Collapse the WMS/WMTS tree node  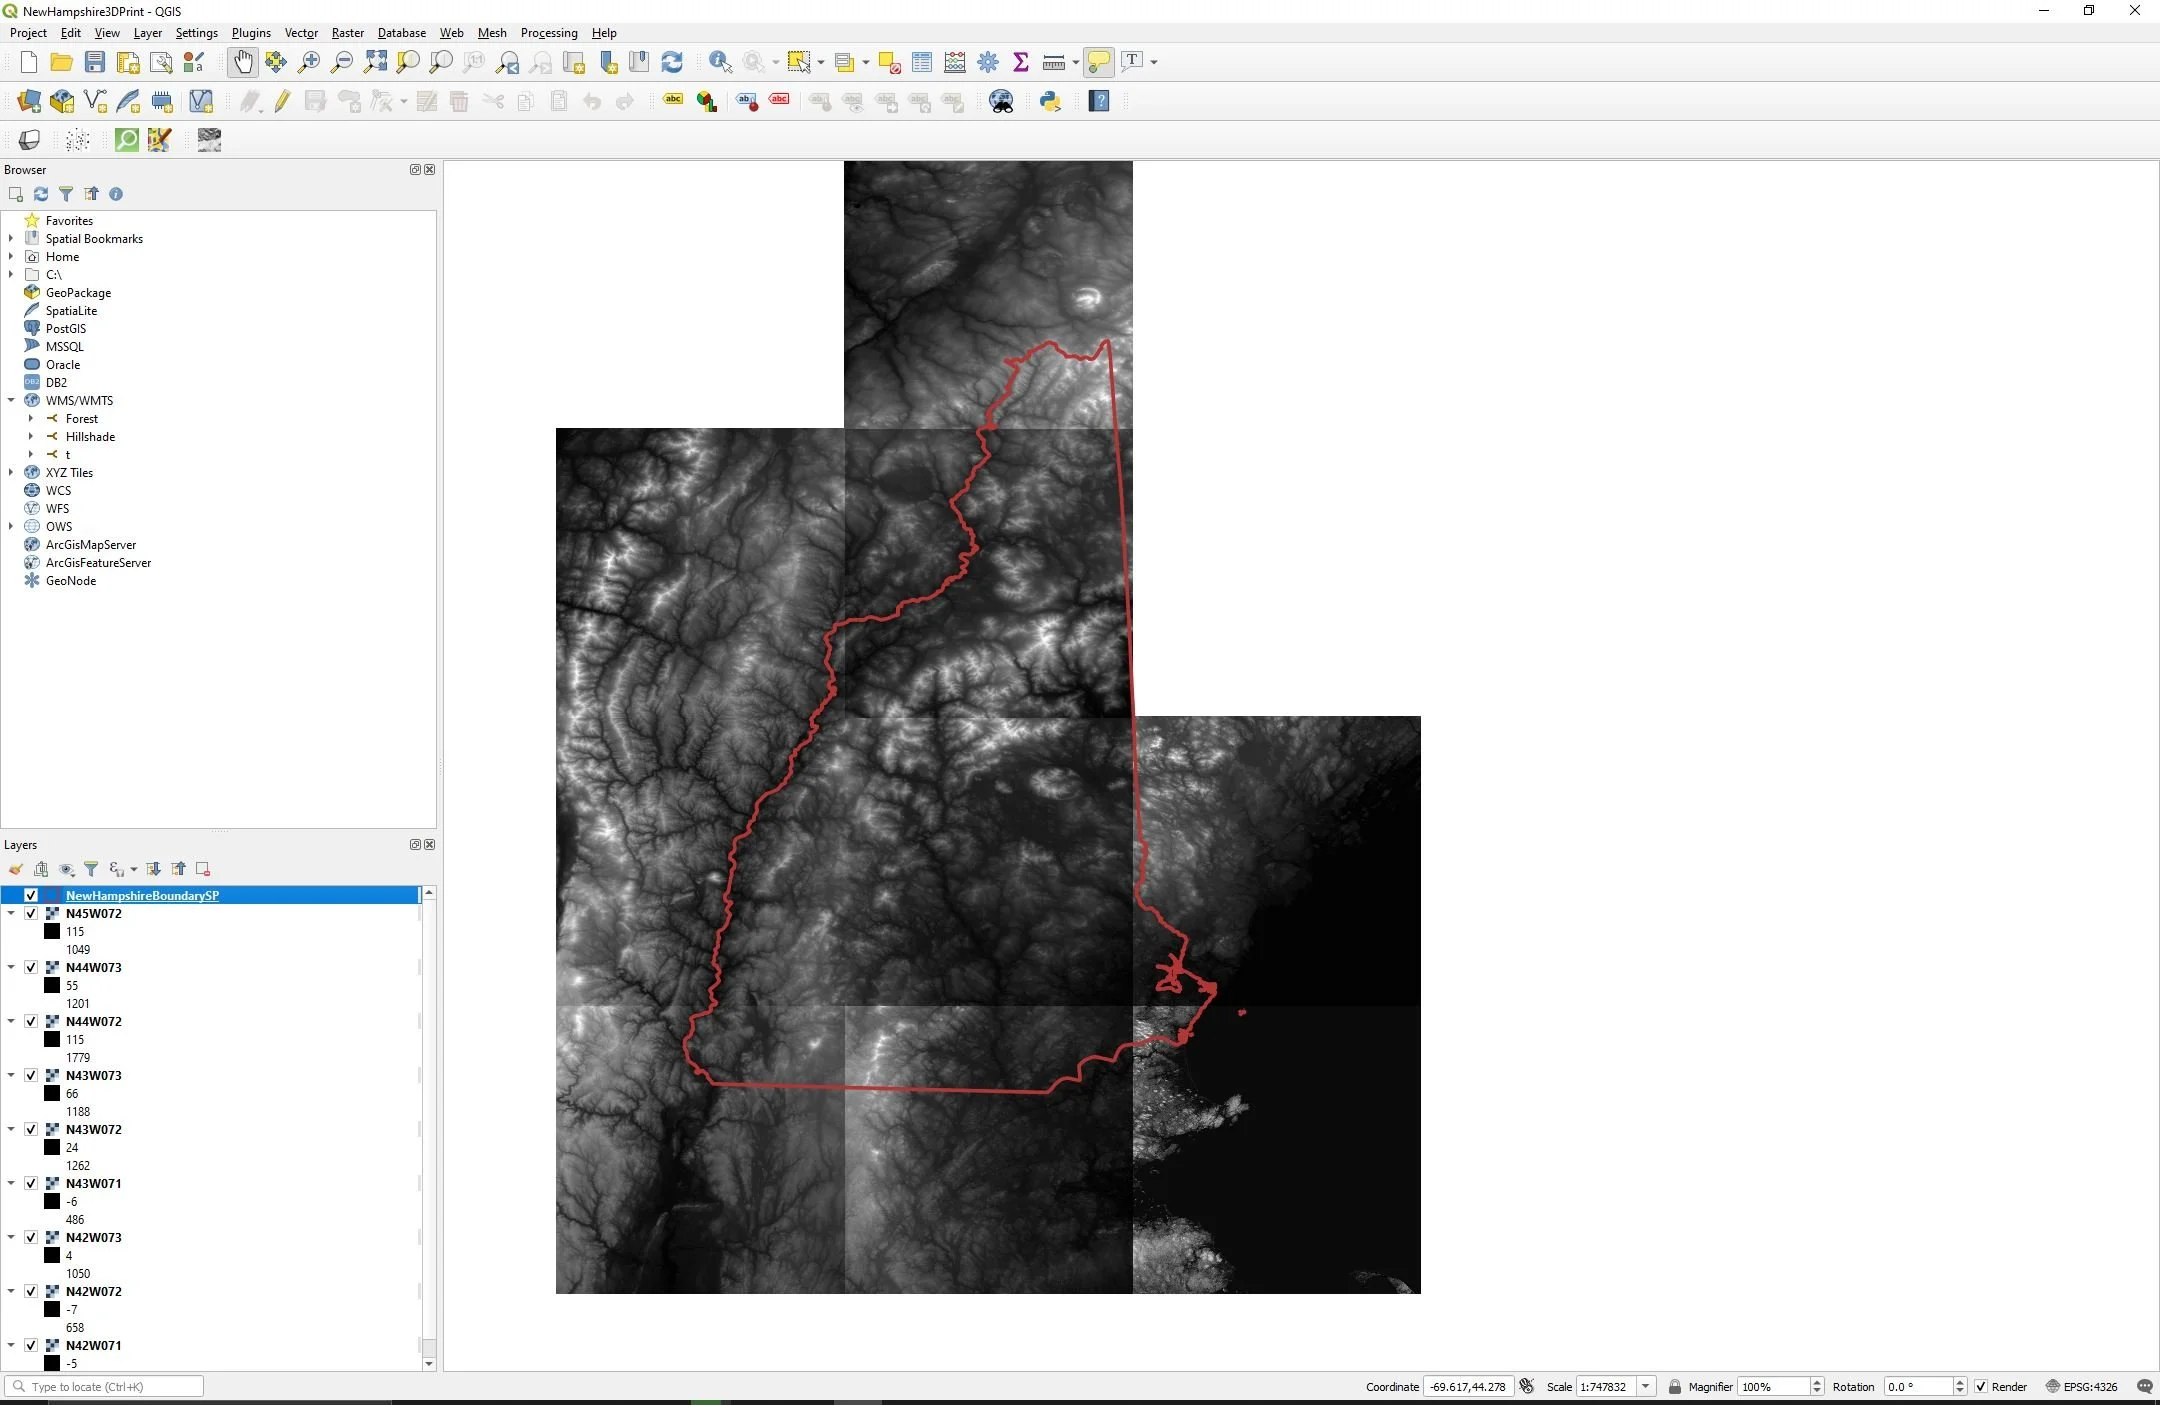(x=11, y=400)
